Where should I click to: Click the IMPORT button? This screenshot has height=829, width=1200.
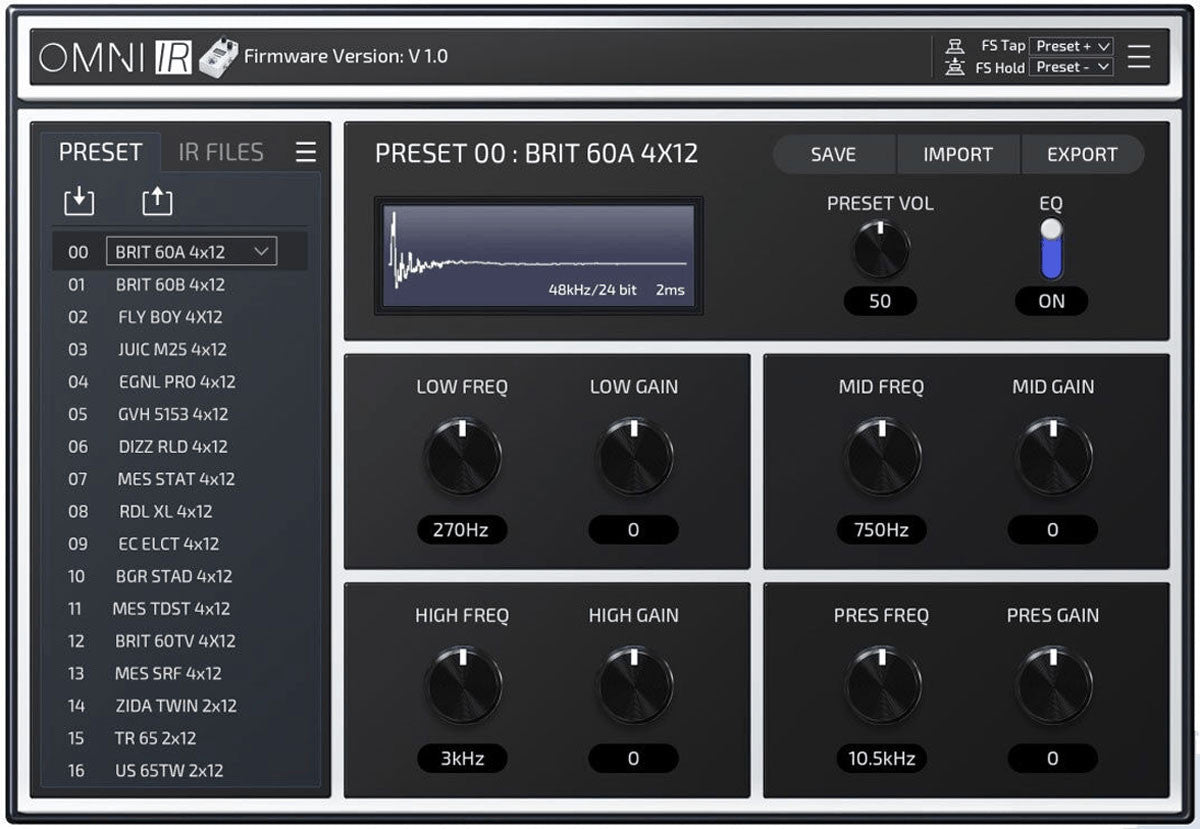958,154
